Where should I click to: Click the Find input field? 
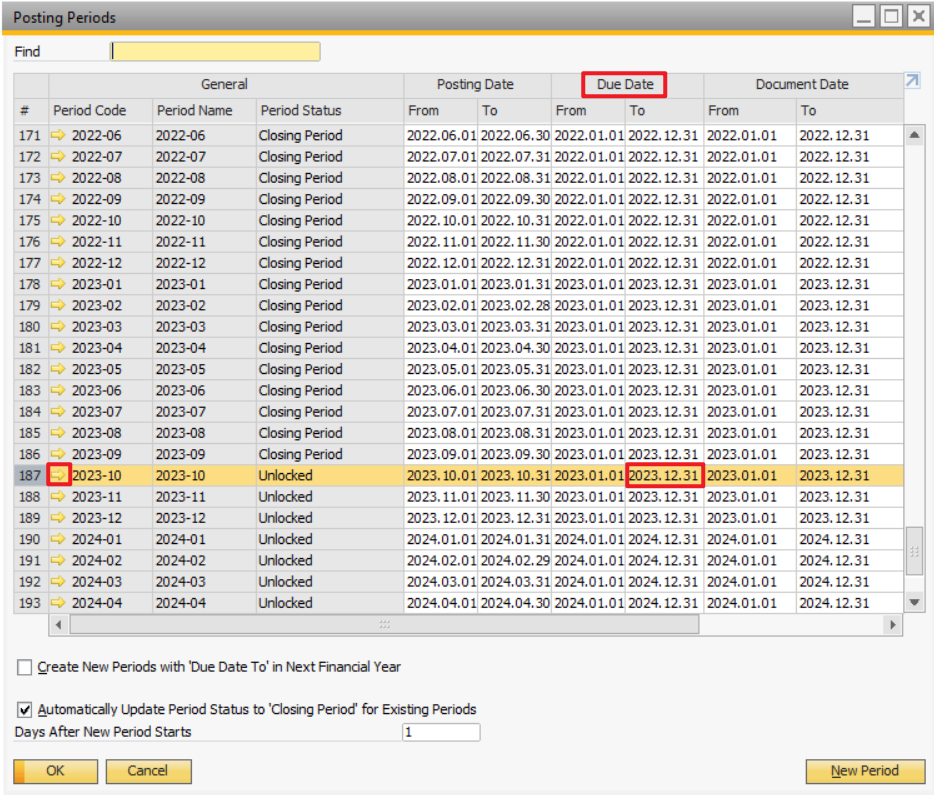(215, 52)
